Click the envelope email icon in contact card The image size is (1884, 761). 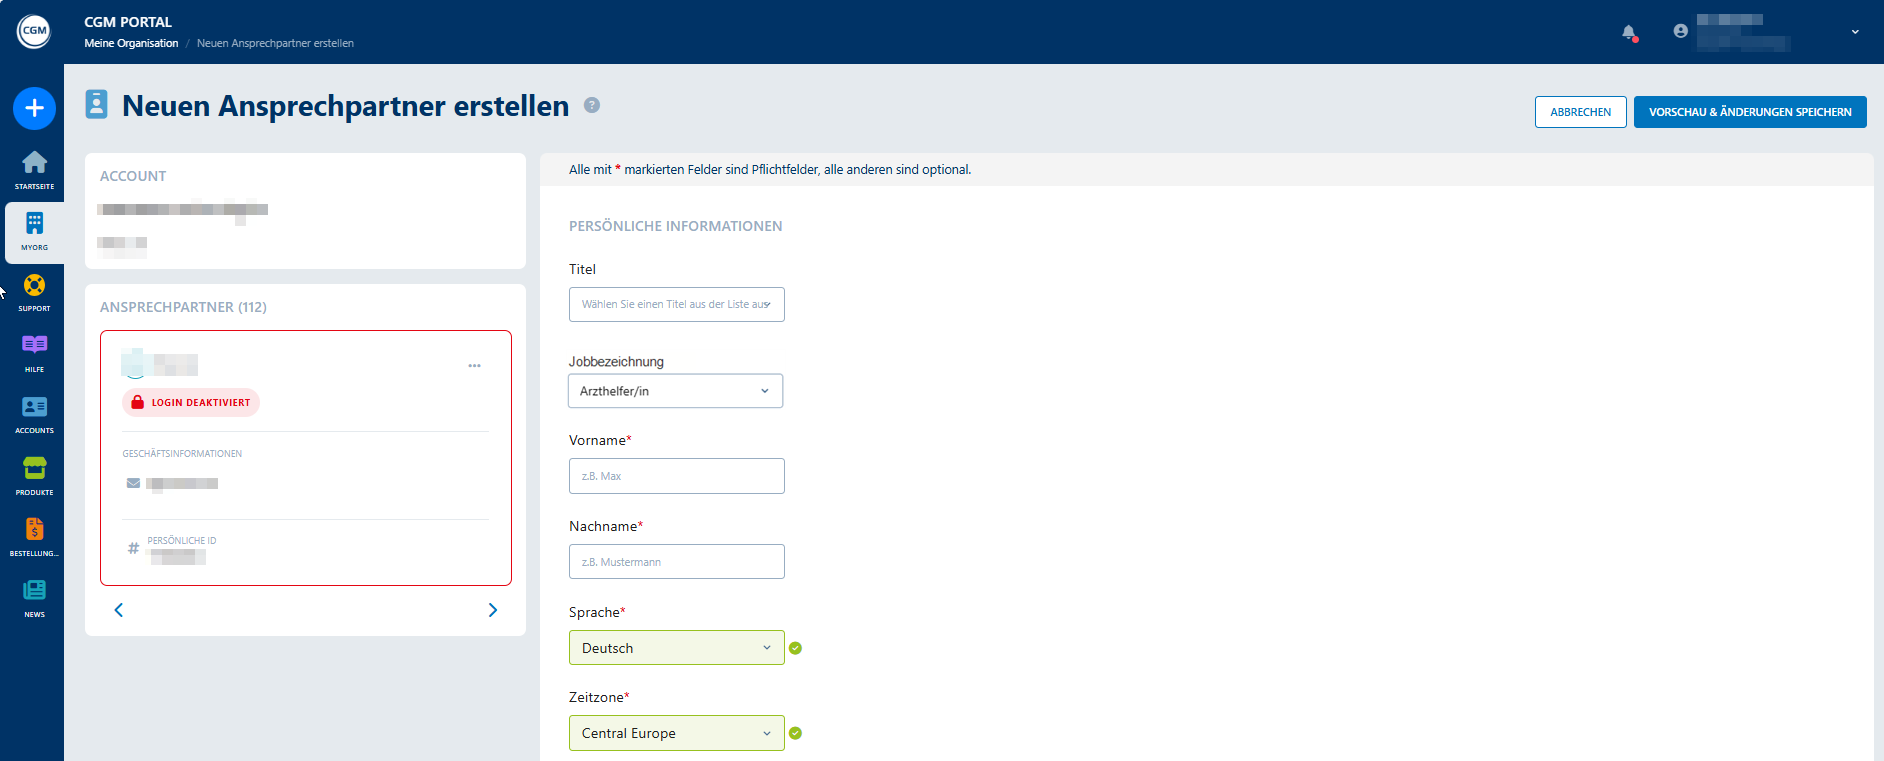click(133, 483)
